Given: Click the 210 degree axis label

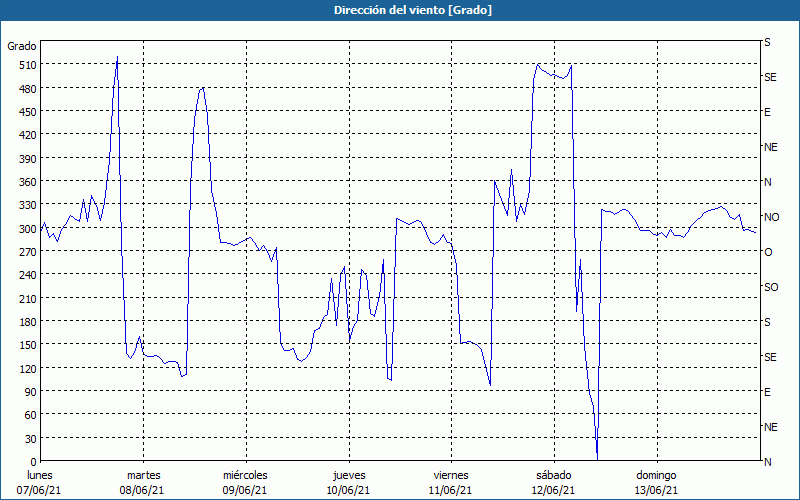Looking at the screenshot, I should click(28, 298).
